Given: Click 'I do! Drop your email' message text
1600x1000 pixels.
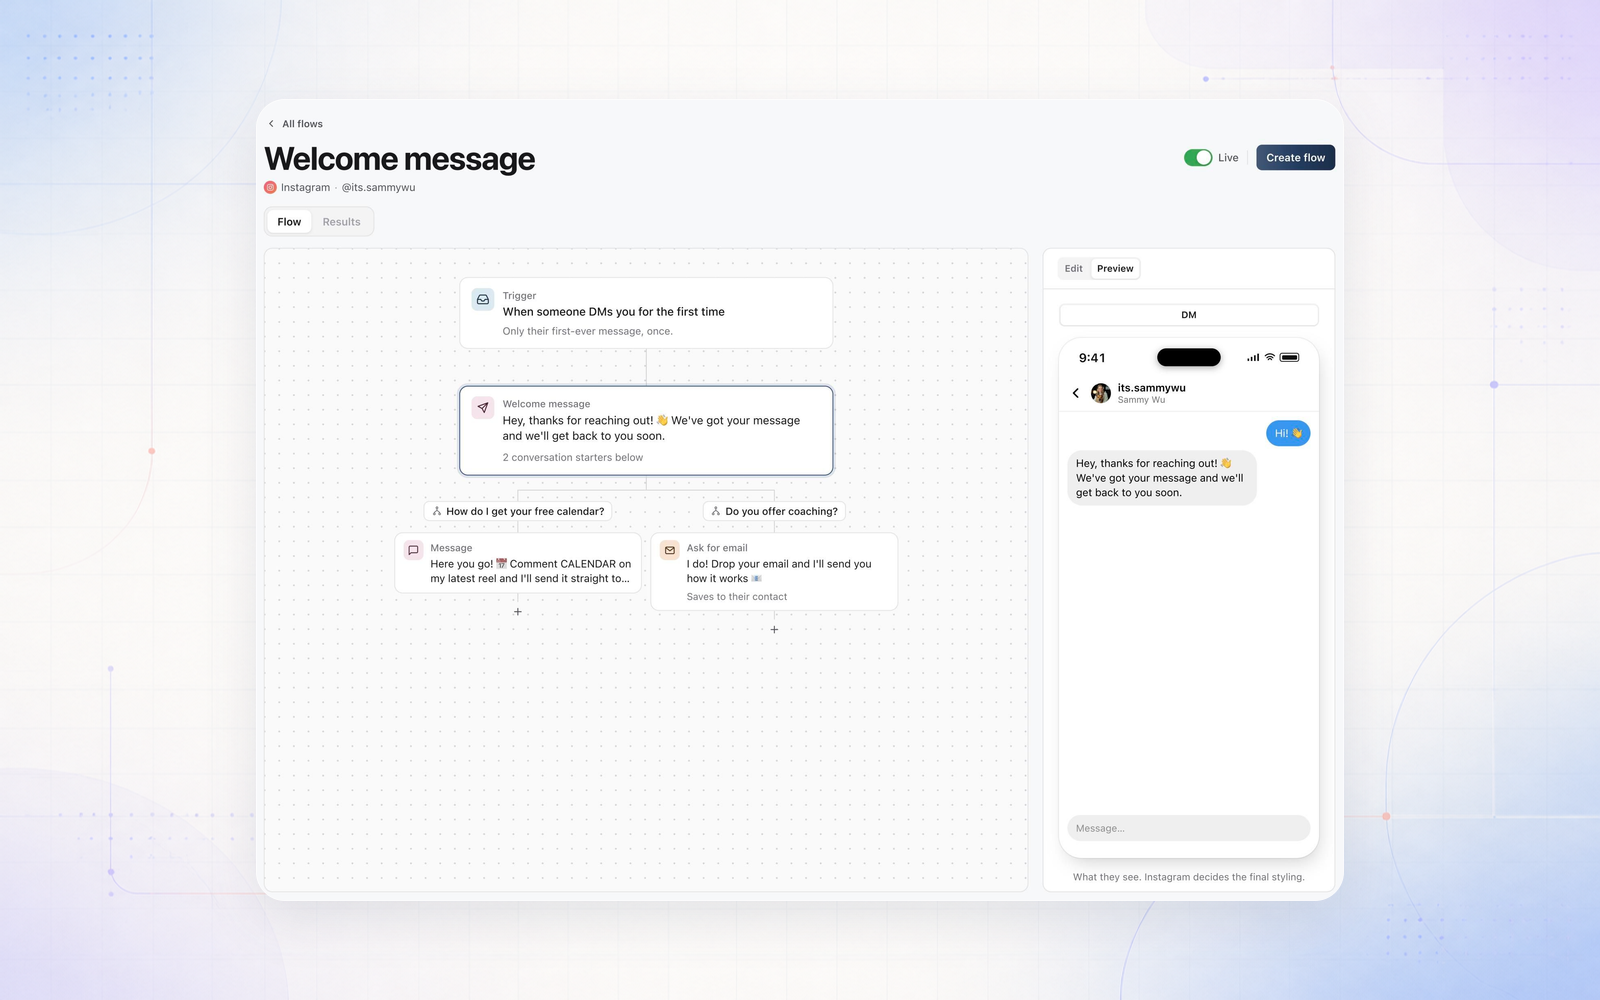Looking at the screenshot, I should (779, 571).
